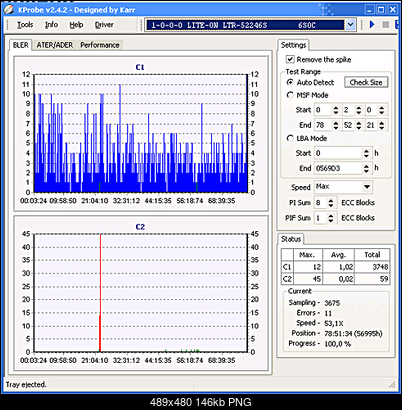The image size is (402, 410).
Task: Click the Sampling 3675 value
Action: (332, 303)
